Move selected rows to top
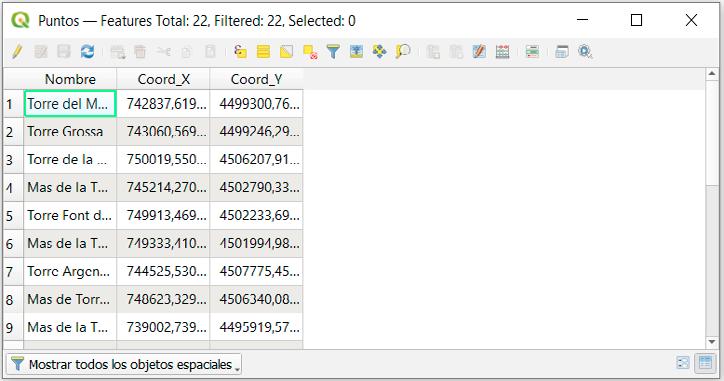This screenshot has width=724, height=381. (356, 51)
